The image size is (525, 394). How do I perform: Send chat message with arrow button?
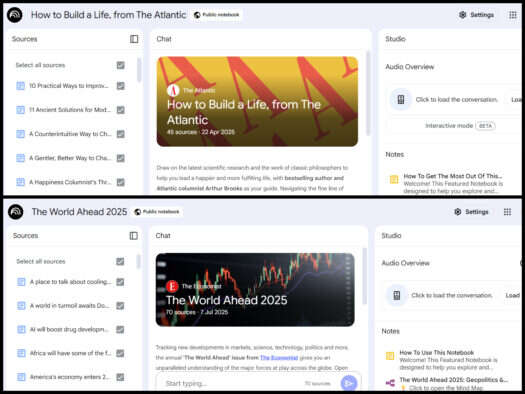[x=349, y=383]
